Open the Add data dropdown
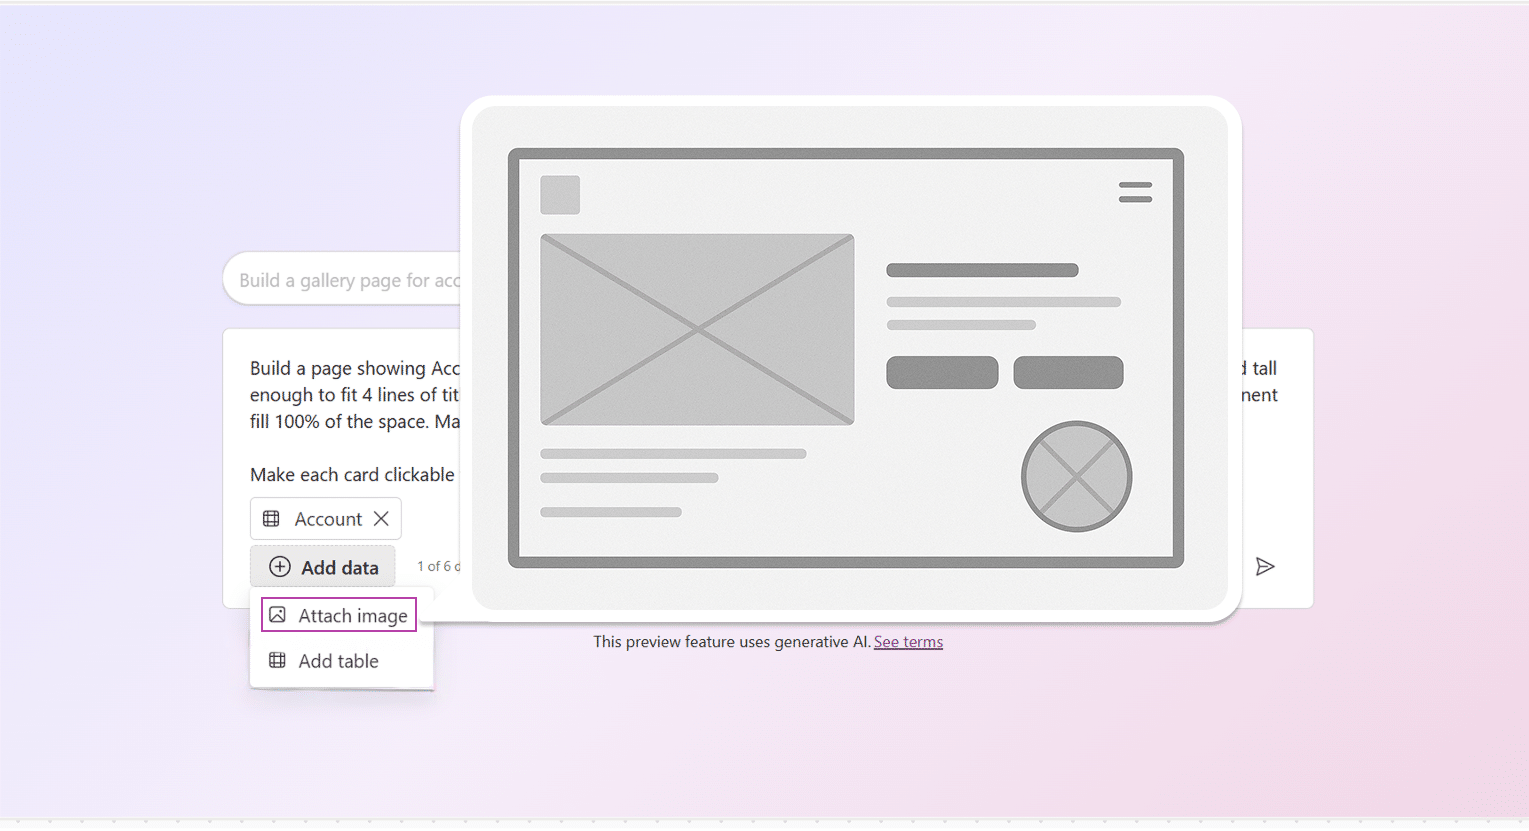Image resolution: width=1529 pixels, height=831 pixels. pyautogui.click(x=323, y=567)
